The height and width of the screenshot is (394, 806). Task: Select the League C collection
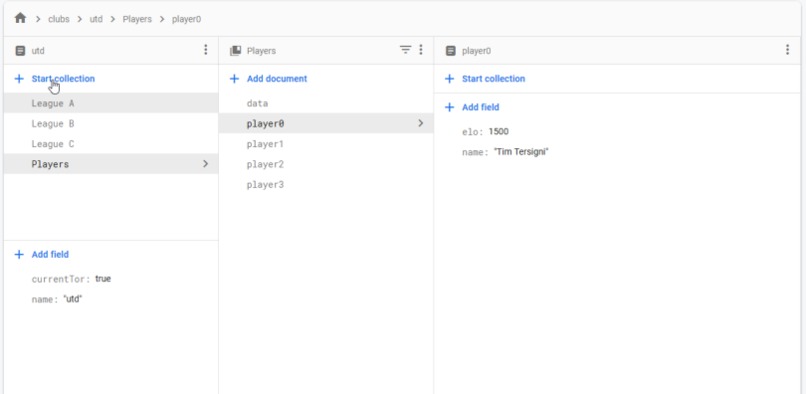pos(111,144)
